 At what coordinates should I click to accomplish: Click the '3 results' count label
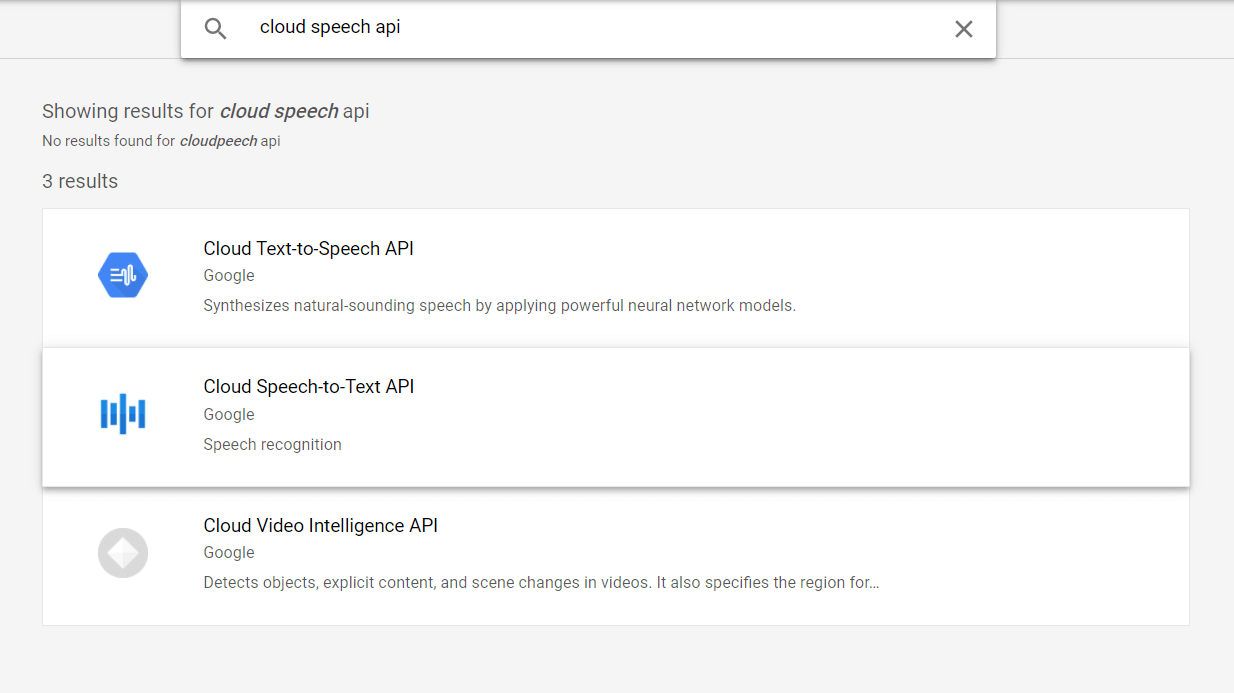point(79,181)
